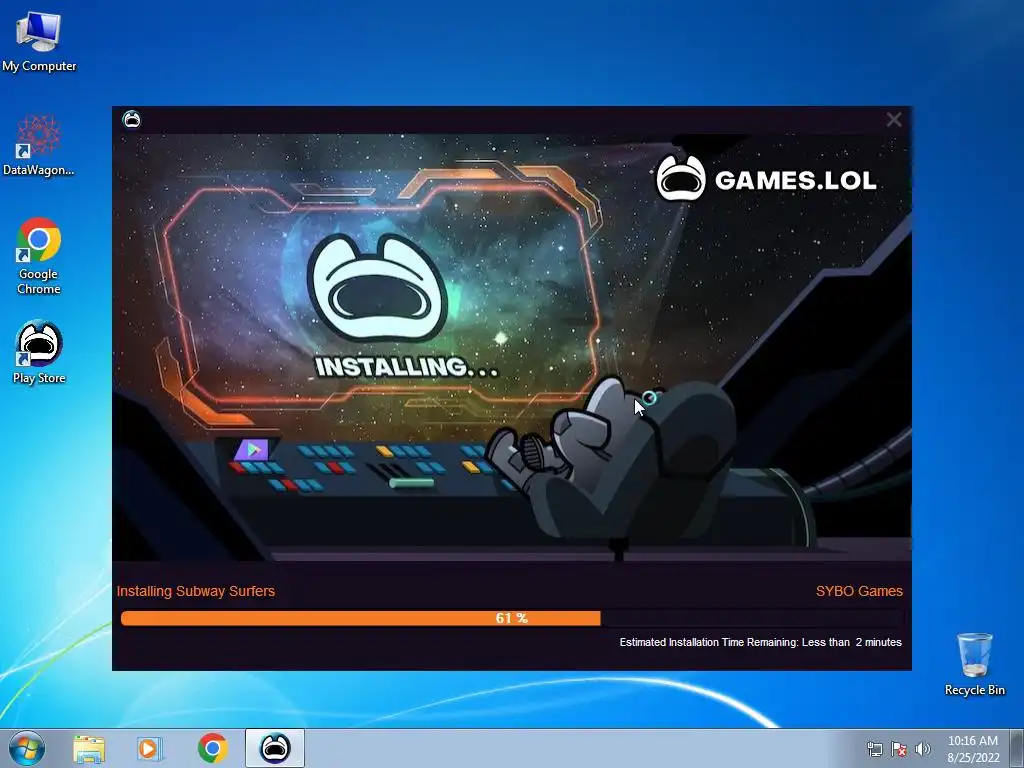Open the volume speaker tray icon
1024x768 pixels.
923,749
